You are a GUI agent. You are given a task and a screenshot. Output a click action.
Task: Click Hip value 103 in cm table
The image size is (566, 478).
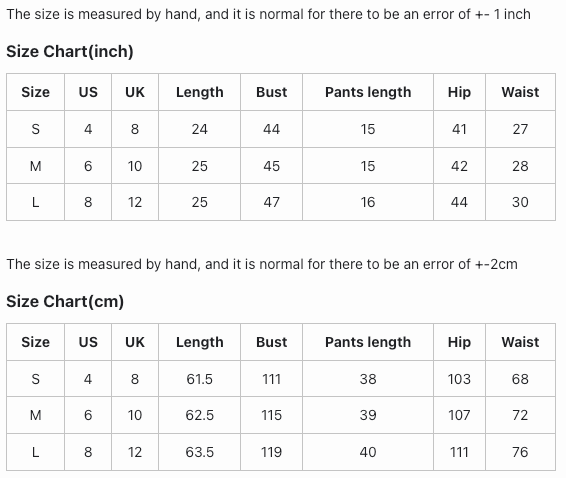459,379
